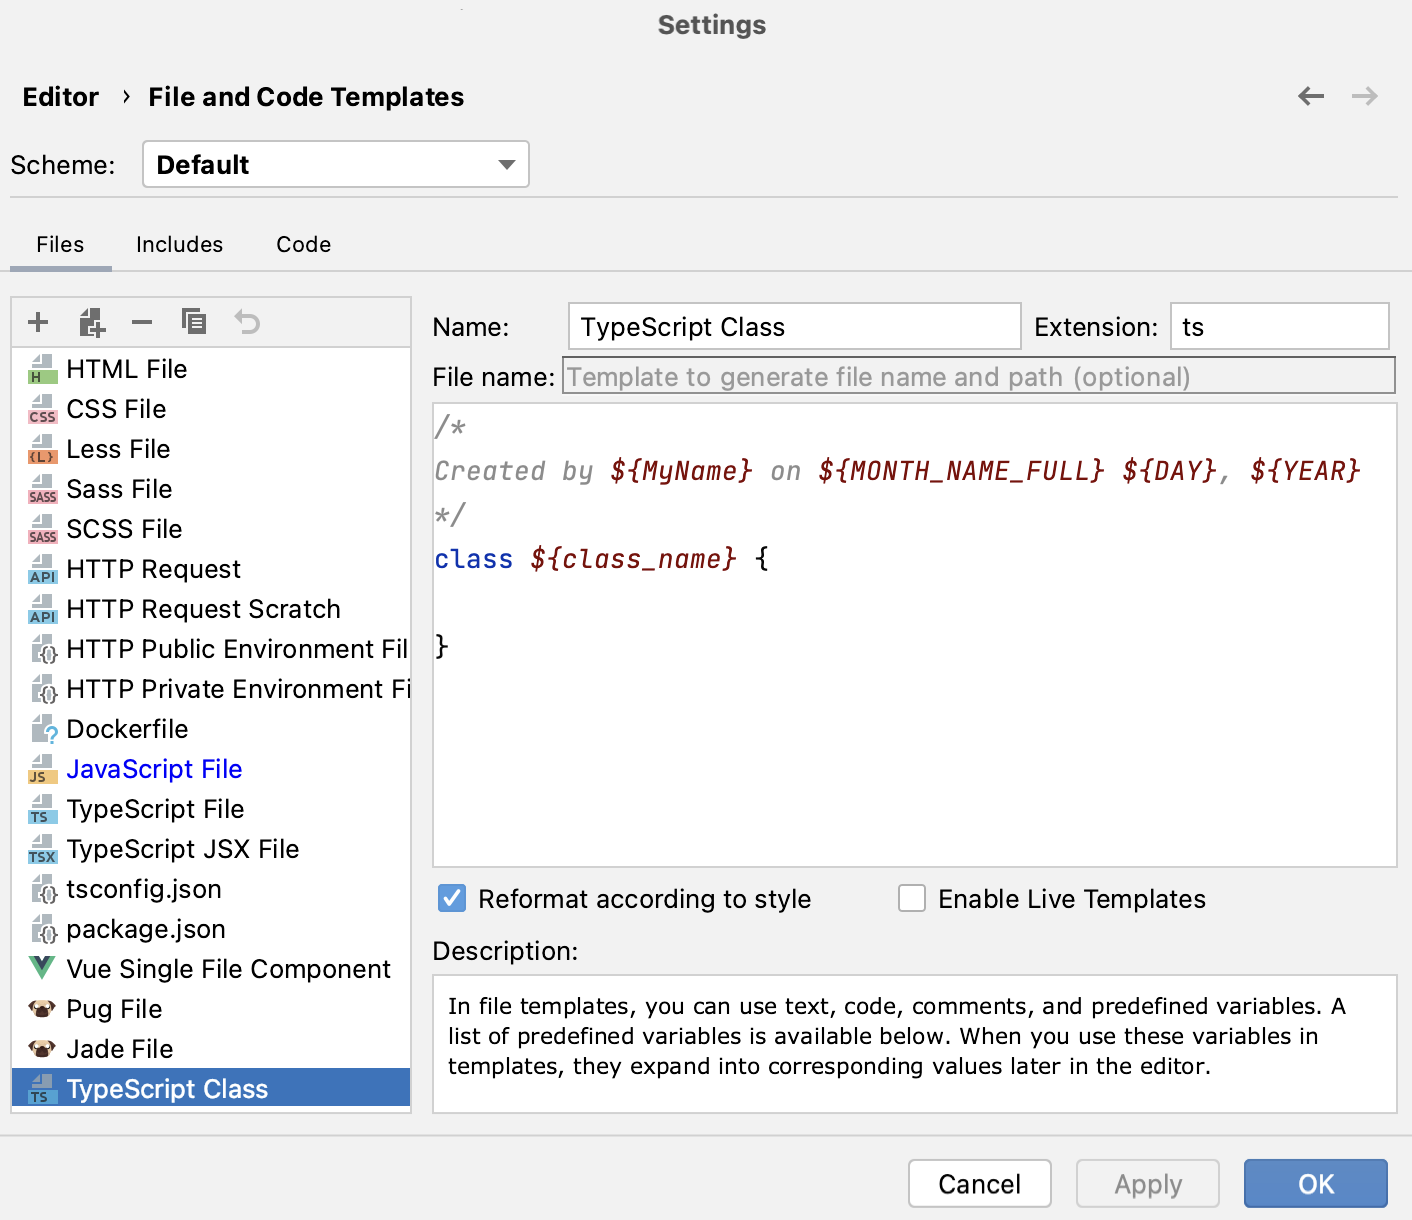This screenshot has height=1220, width=1412.
Task: Switch to the Includes tab
Action: (179, 244)
